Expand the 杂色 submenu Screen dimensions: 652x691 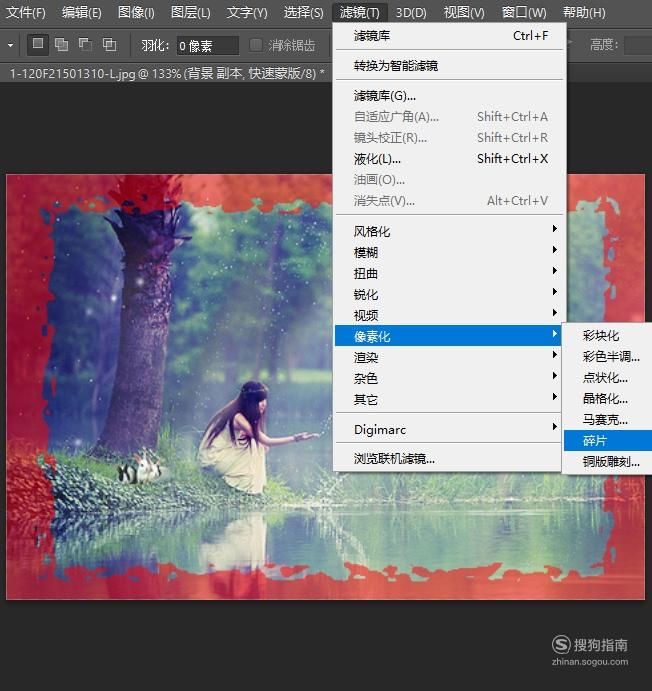coord(449,379)
